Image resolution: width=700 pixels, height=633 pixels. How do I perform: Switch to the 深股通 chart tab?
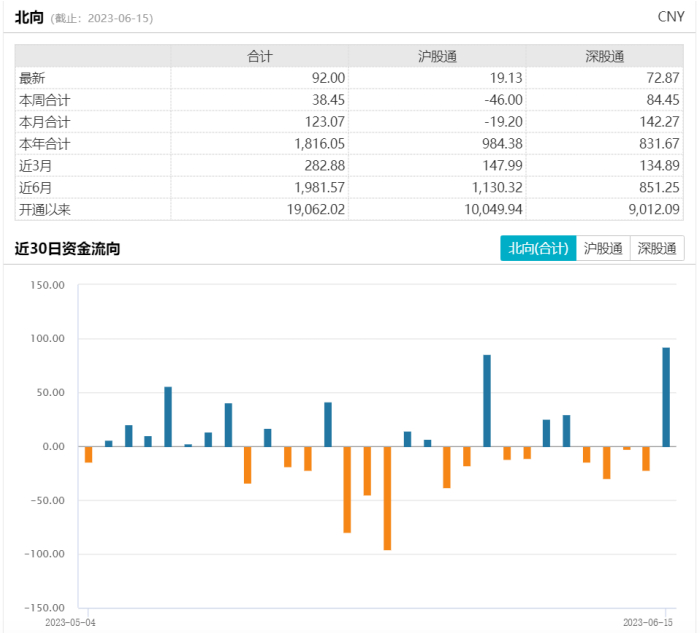click(657, 248)
